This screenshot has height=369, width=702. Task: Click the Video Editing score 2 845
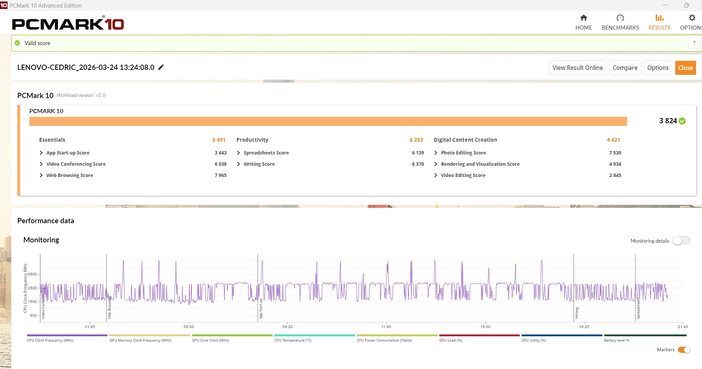(615, 175)
